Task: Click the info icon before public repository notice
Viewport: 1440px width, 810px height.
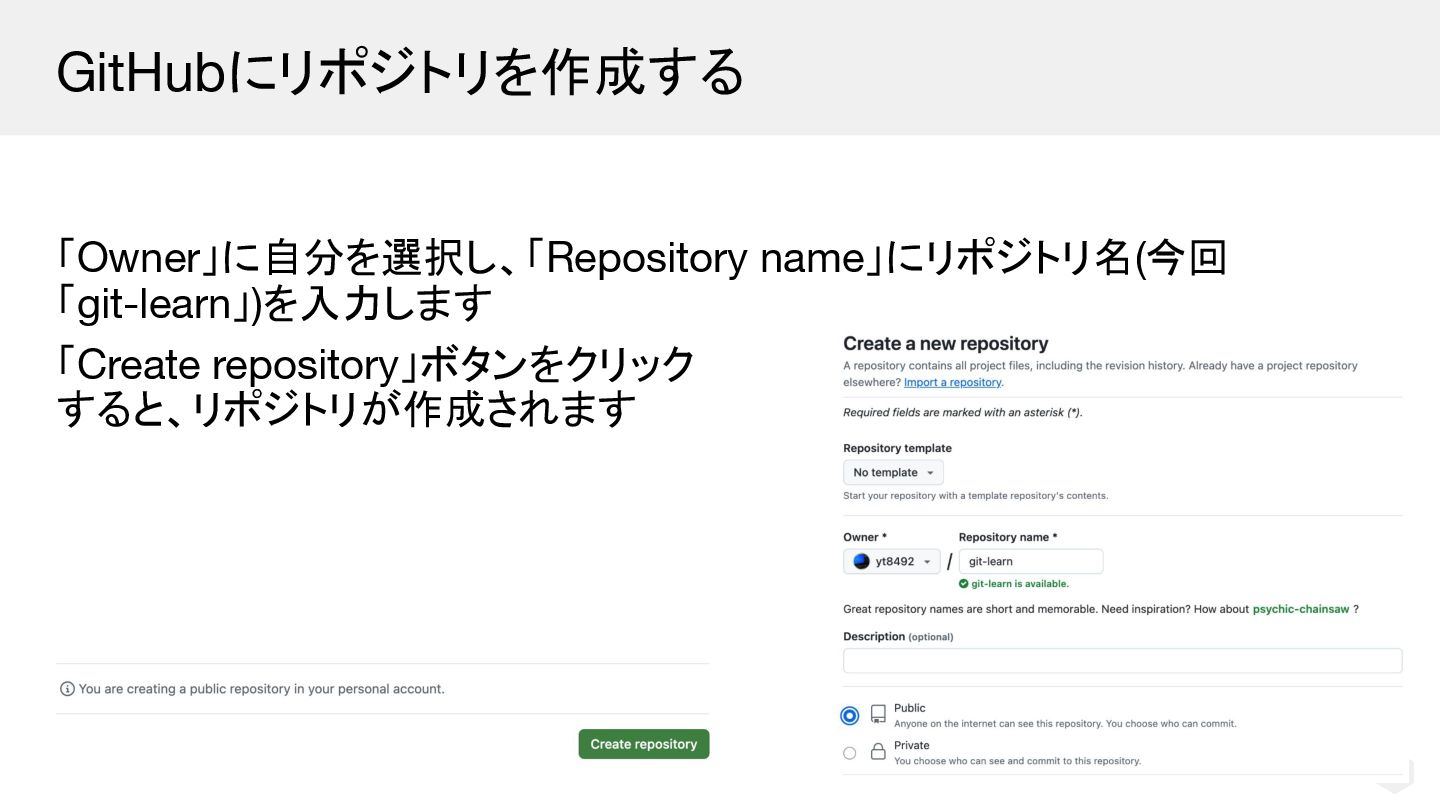Action: point(67,689)
